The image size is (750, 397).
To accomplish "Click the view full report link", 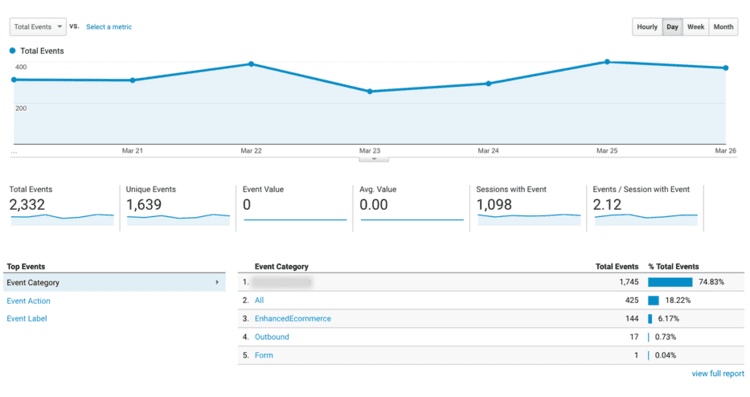I will (x=717, y=374).
